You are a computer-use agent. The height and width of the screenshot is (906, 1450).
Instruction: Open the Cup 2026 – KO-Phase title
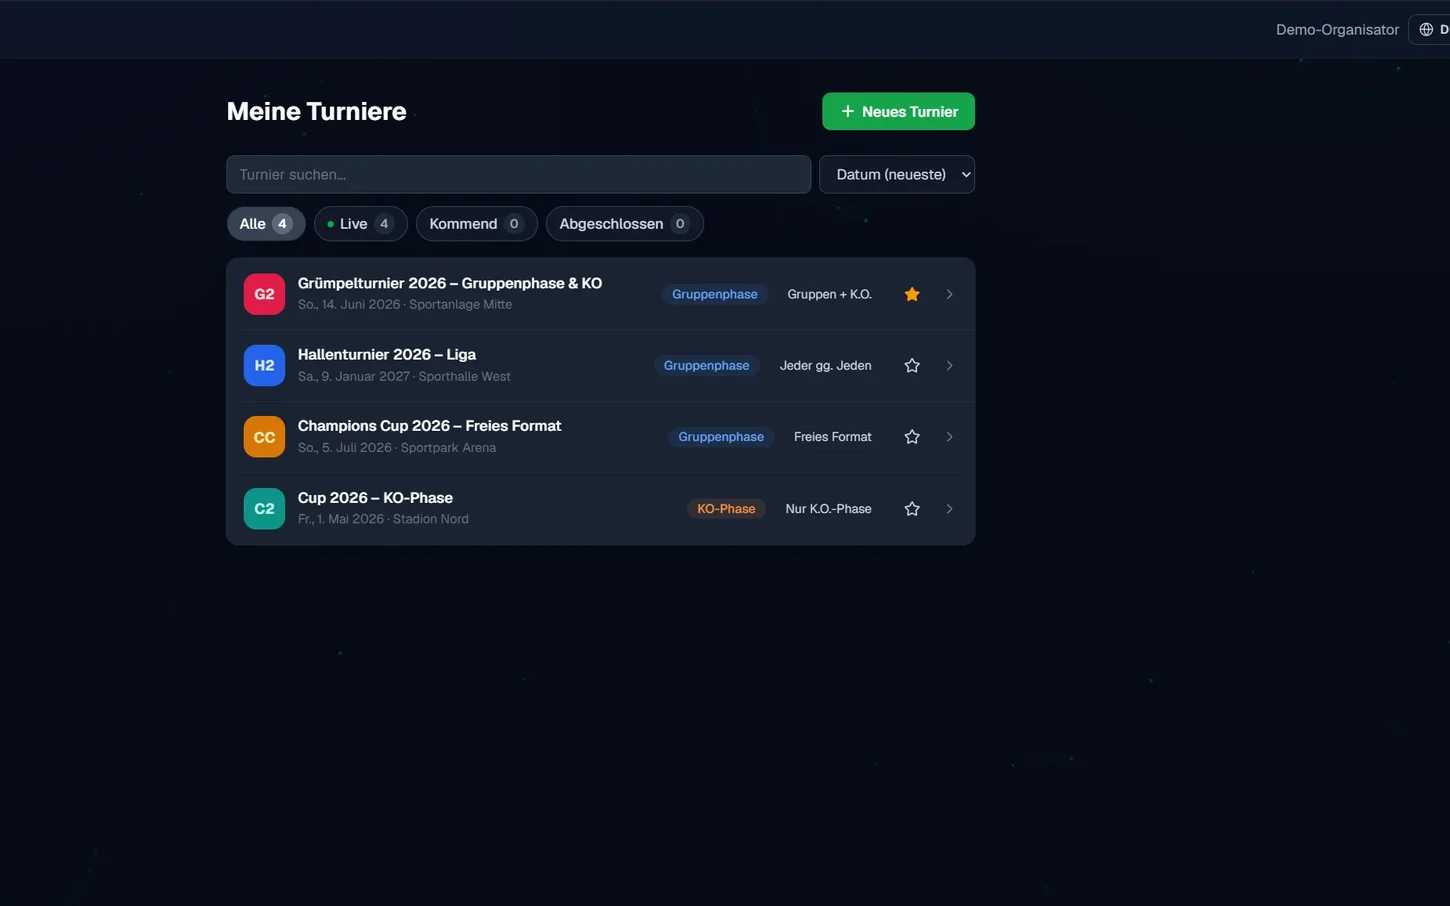[x=375, y=497]
